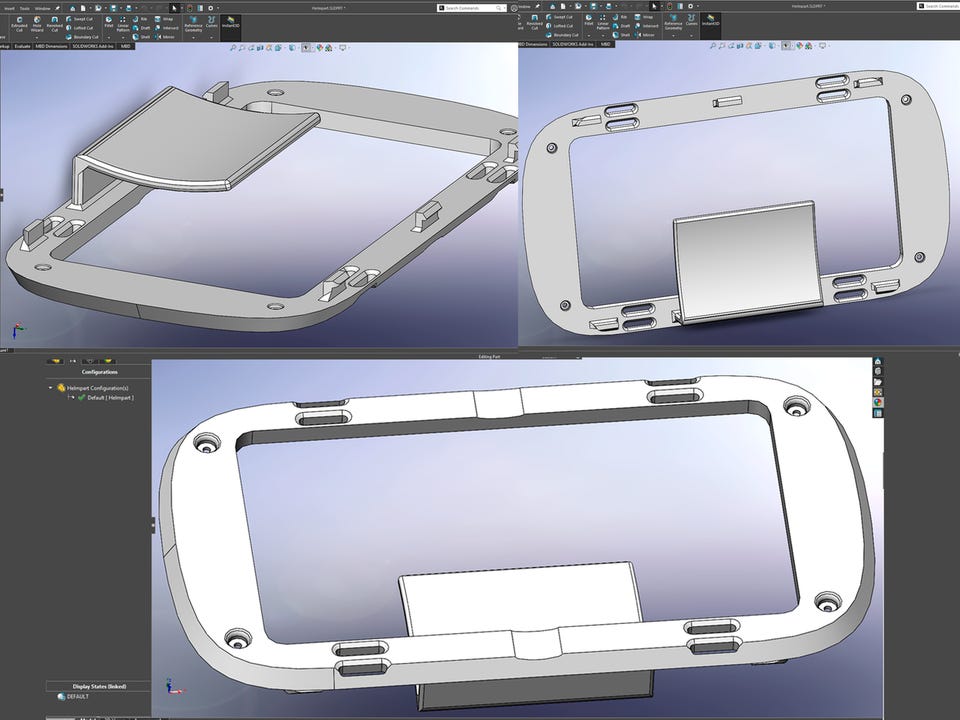Screen dimensions: 960x720
Task: Click Search Commands box in top-left window
Action: pos(471,8)
